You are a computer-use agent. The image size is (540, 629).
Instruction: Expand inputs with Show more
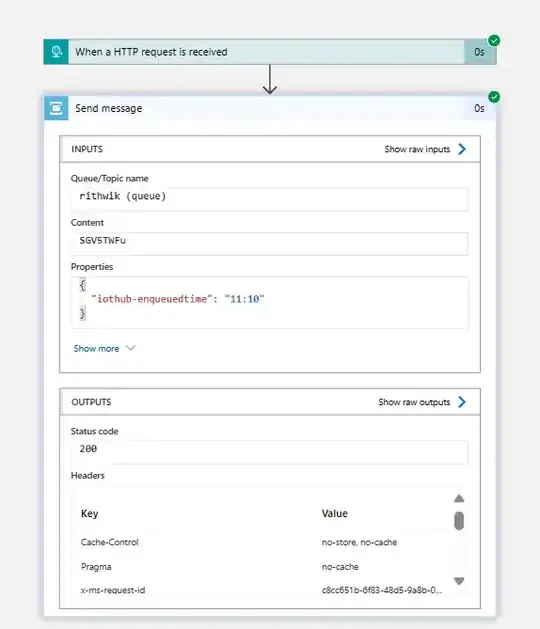click(x=96, y=349)
